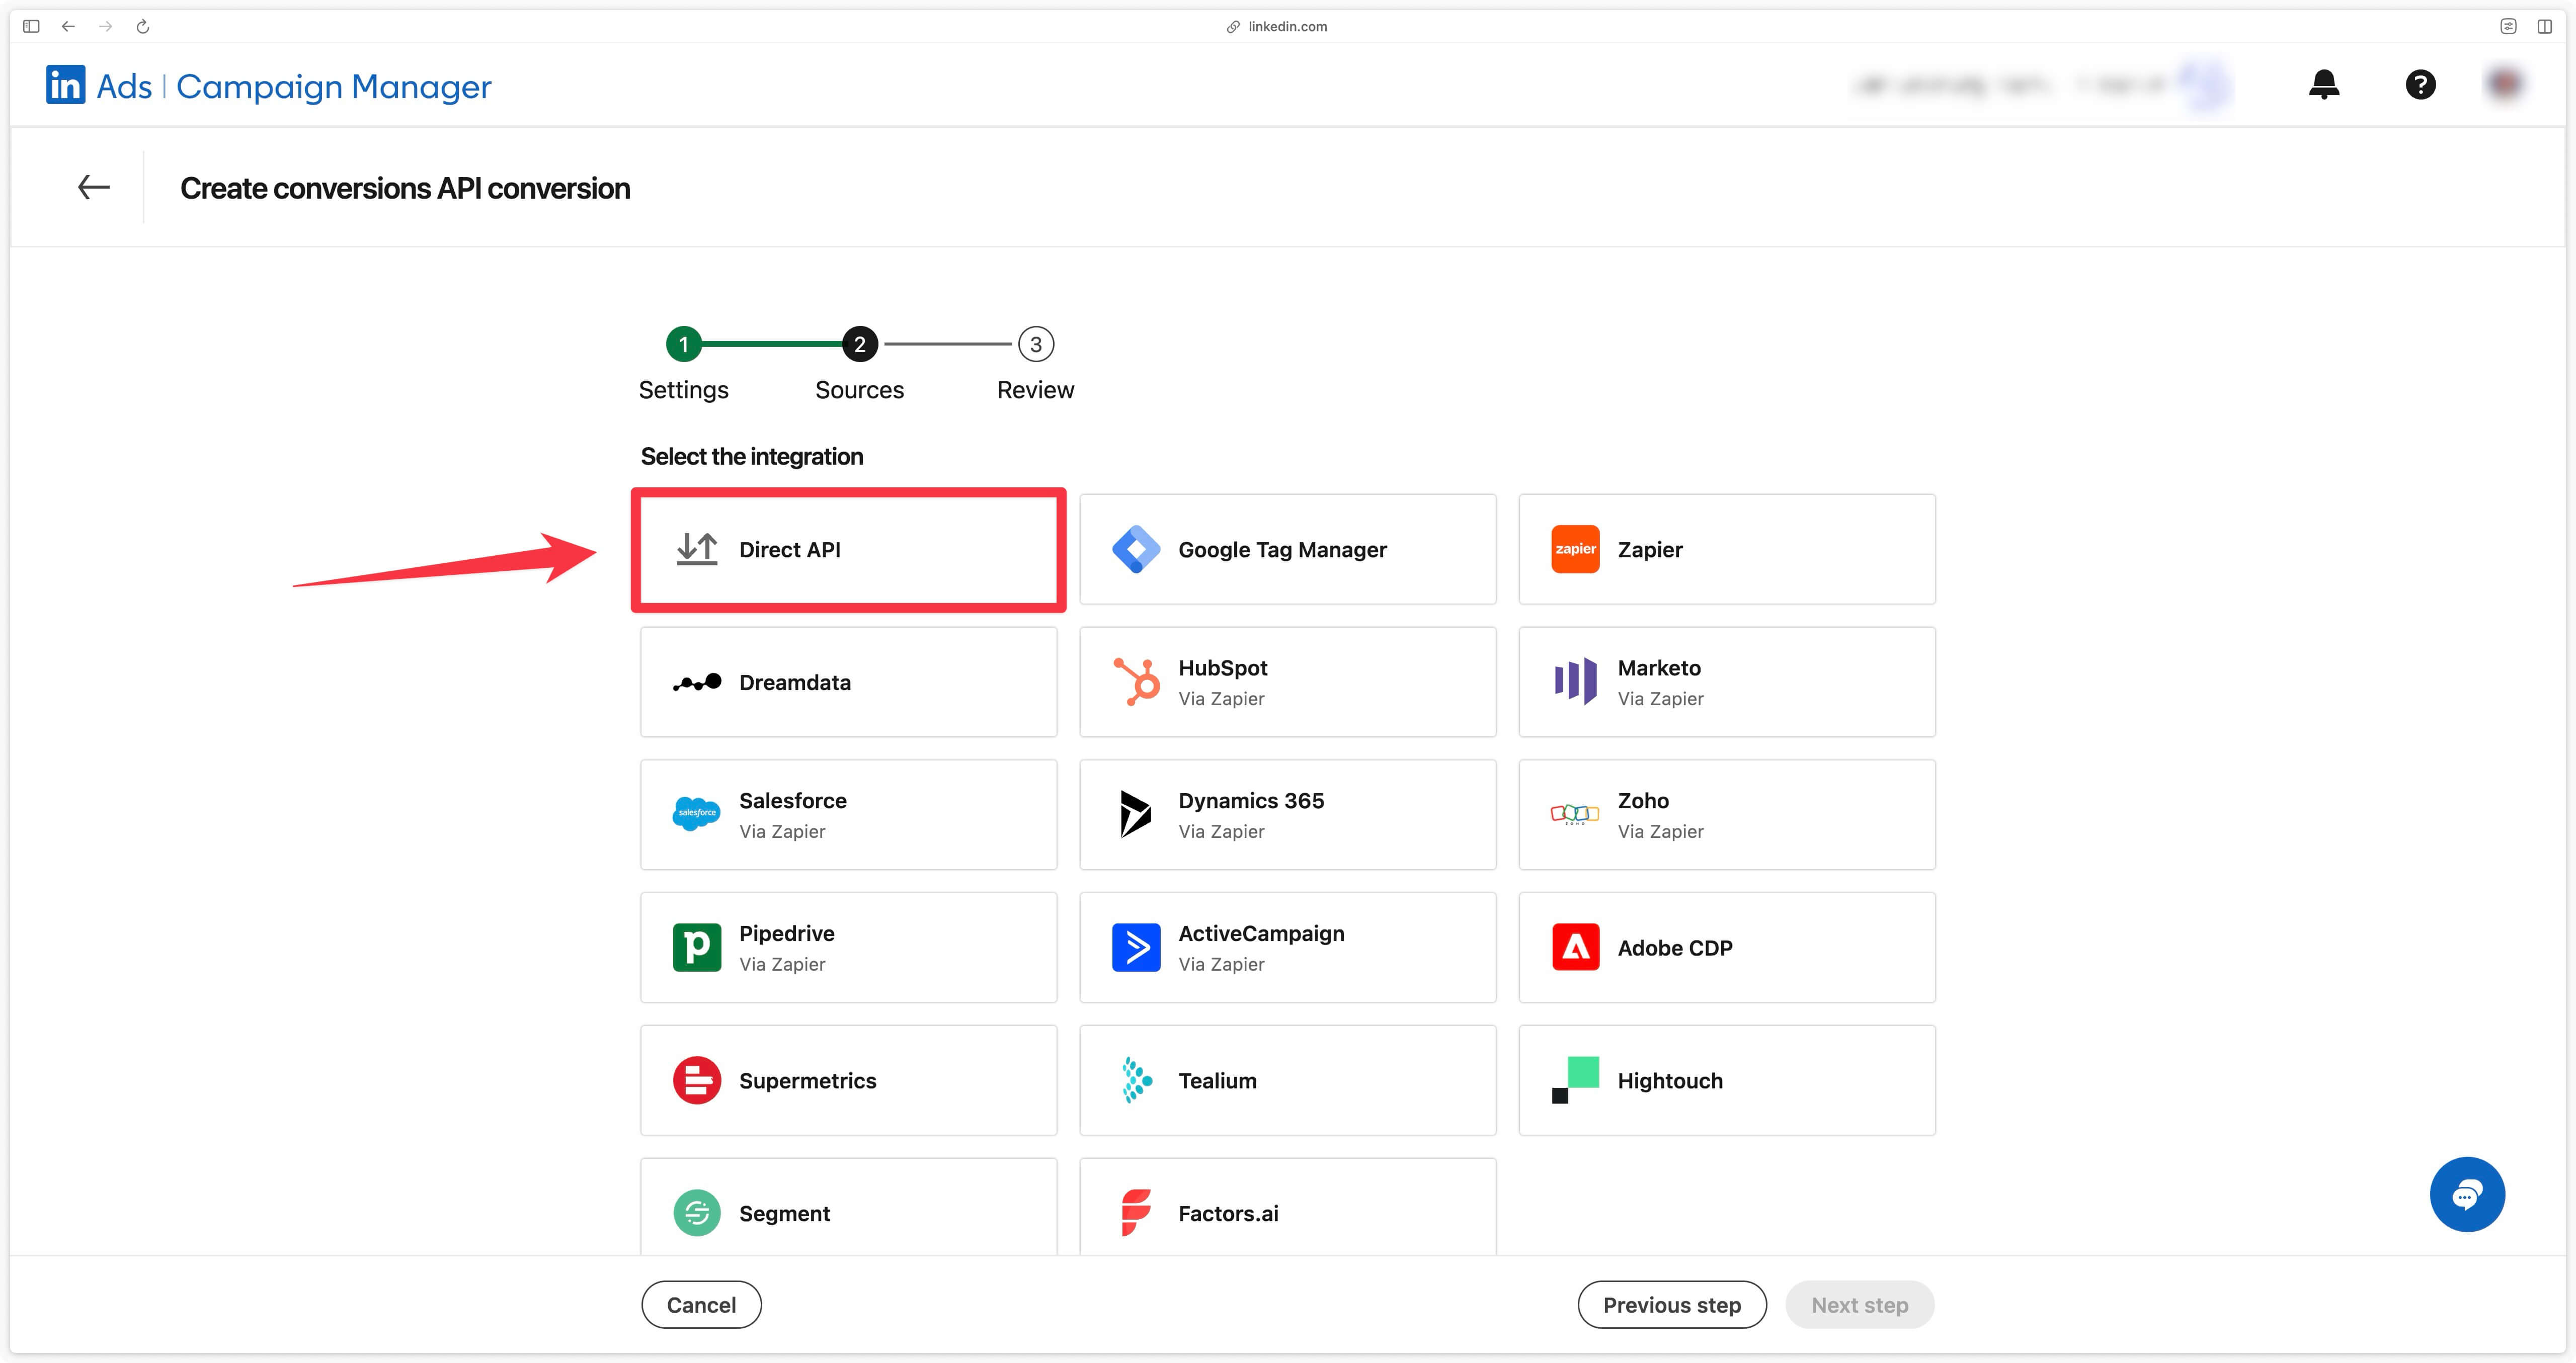Click the linkedin.com address bar
The height and width of the screenshot is (1363, 2576).
[x=1277, y=27]
